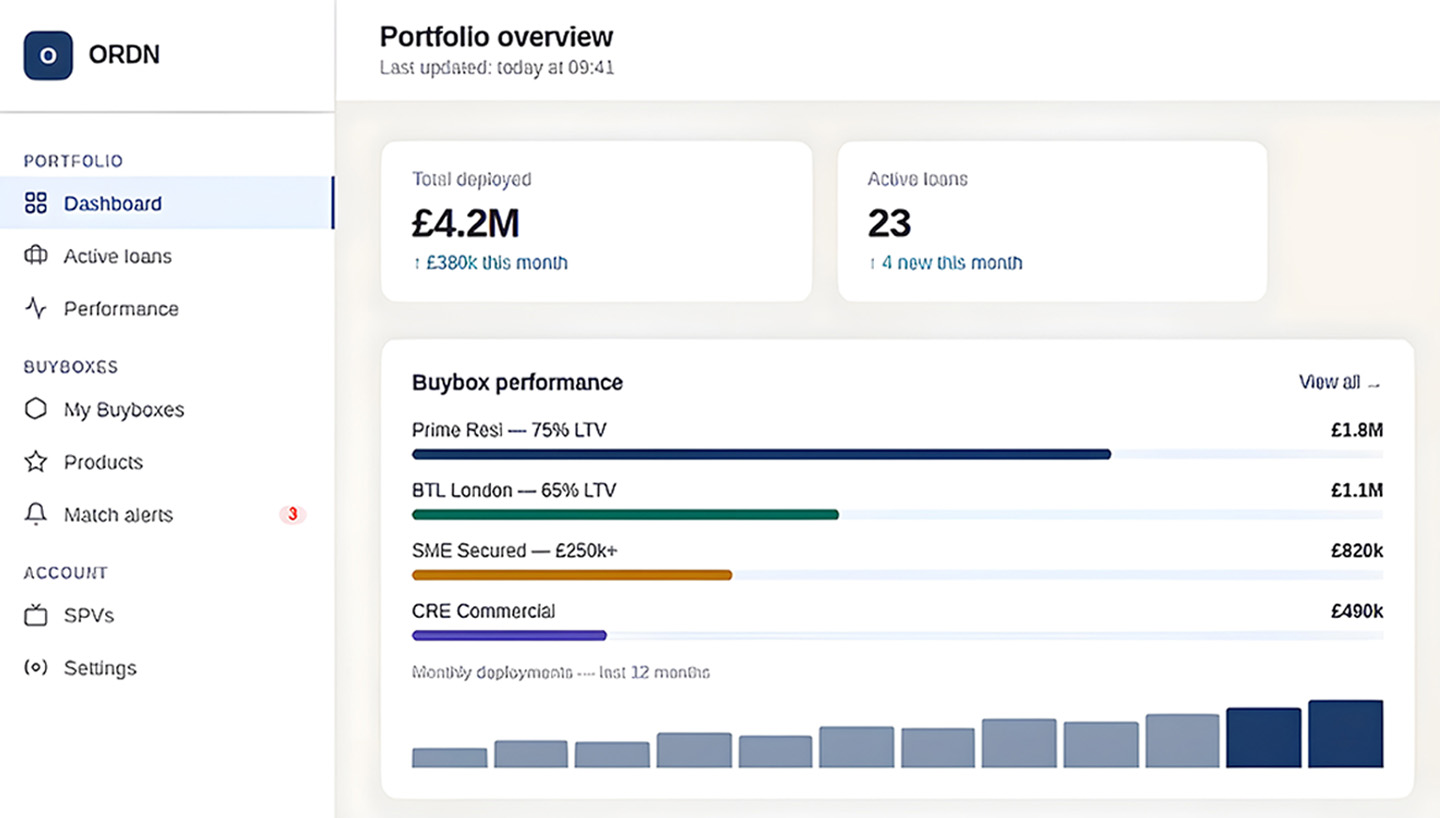
Task: Click the Portfolio overview heading
Action: 496,37
